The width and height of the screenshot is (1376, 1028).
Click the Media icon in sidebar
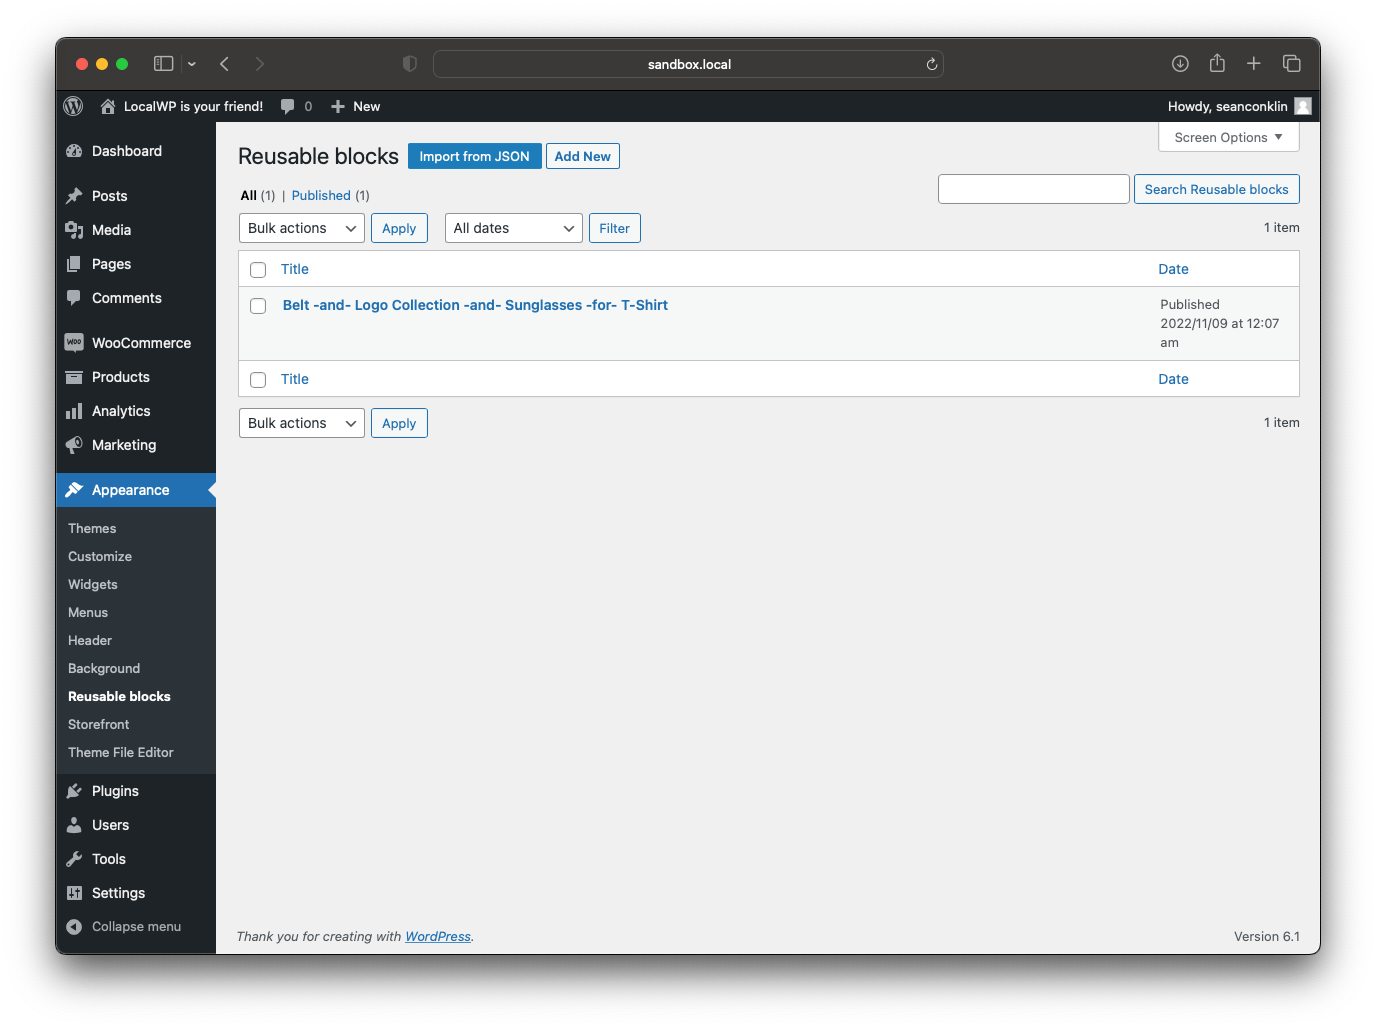pyautogui.click(x=74, y=230)
